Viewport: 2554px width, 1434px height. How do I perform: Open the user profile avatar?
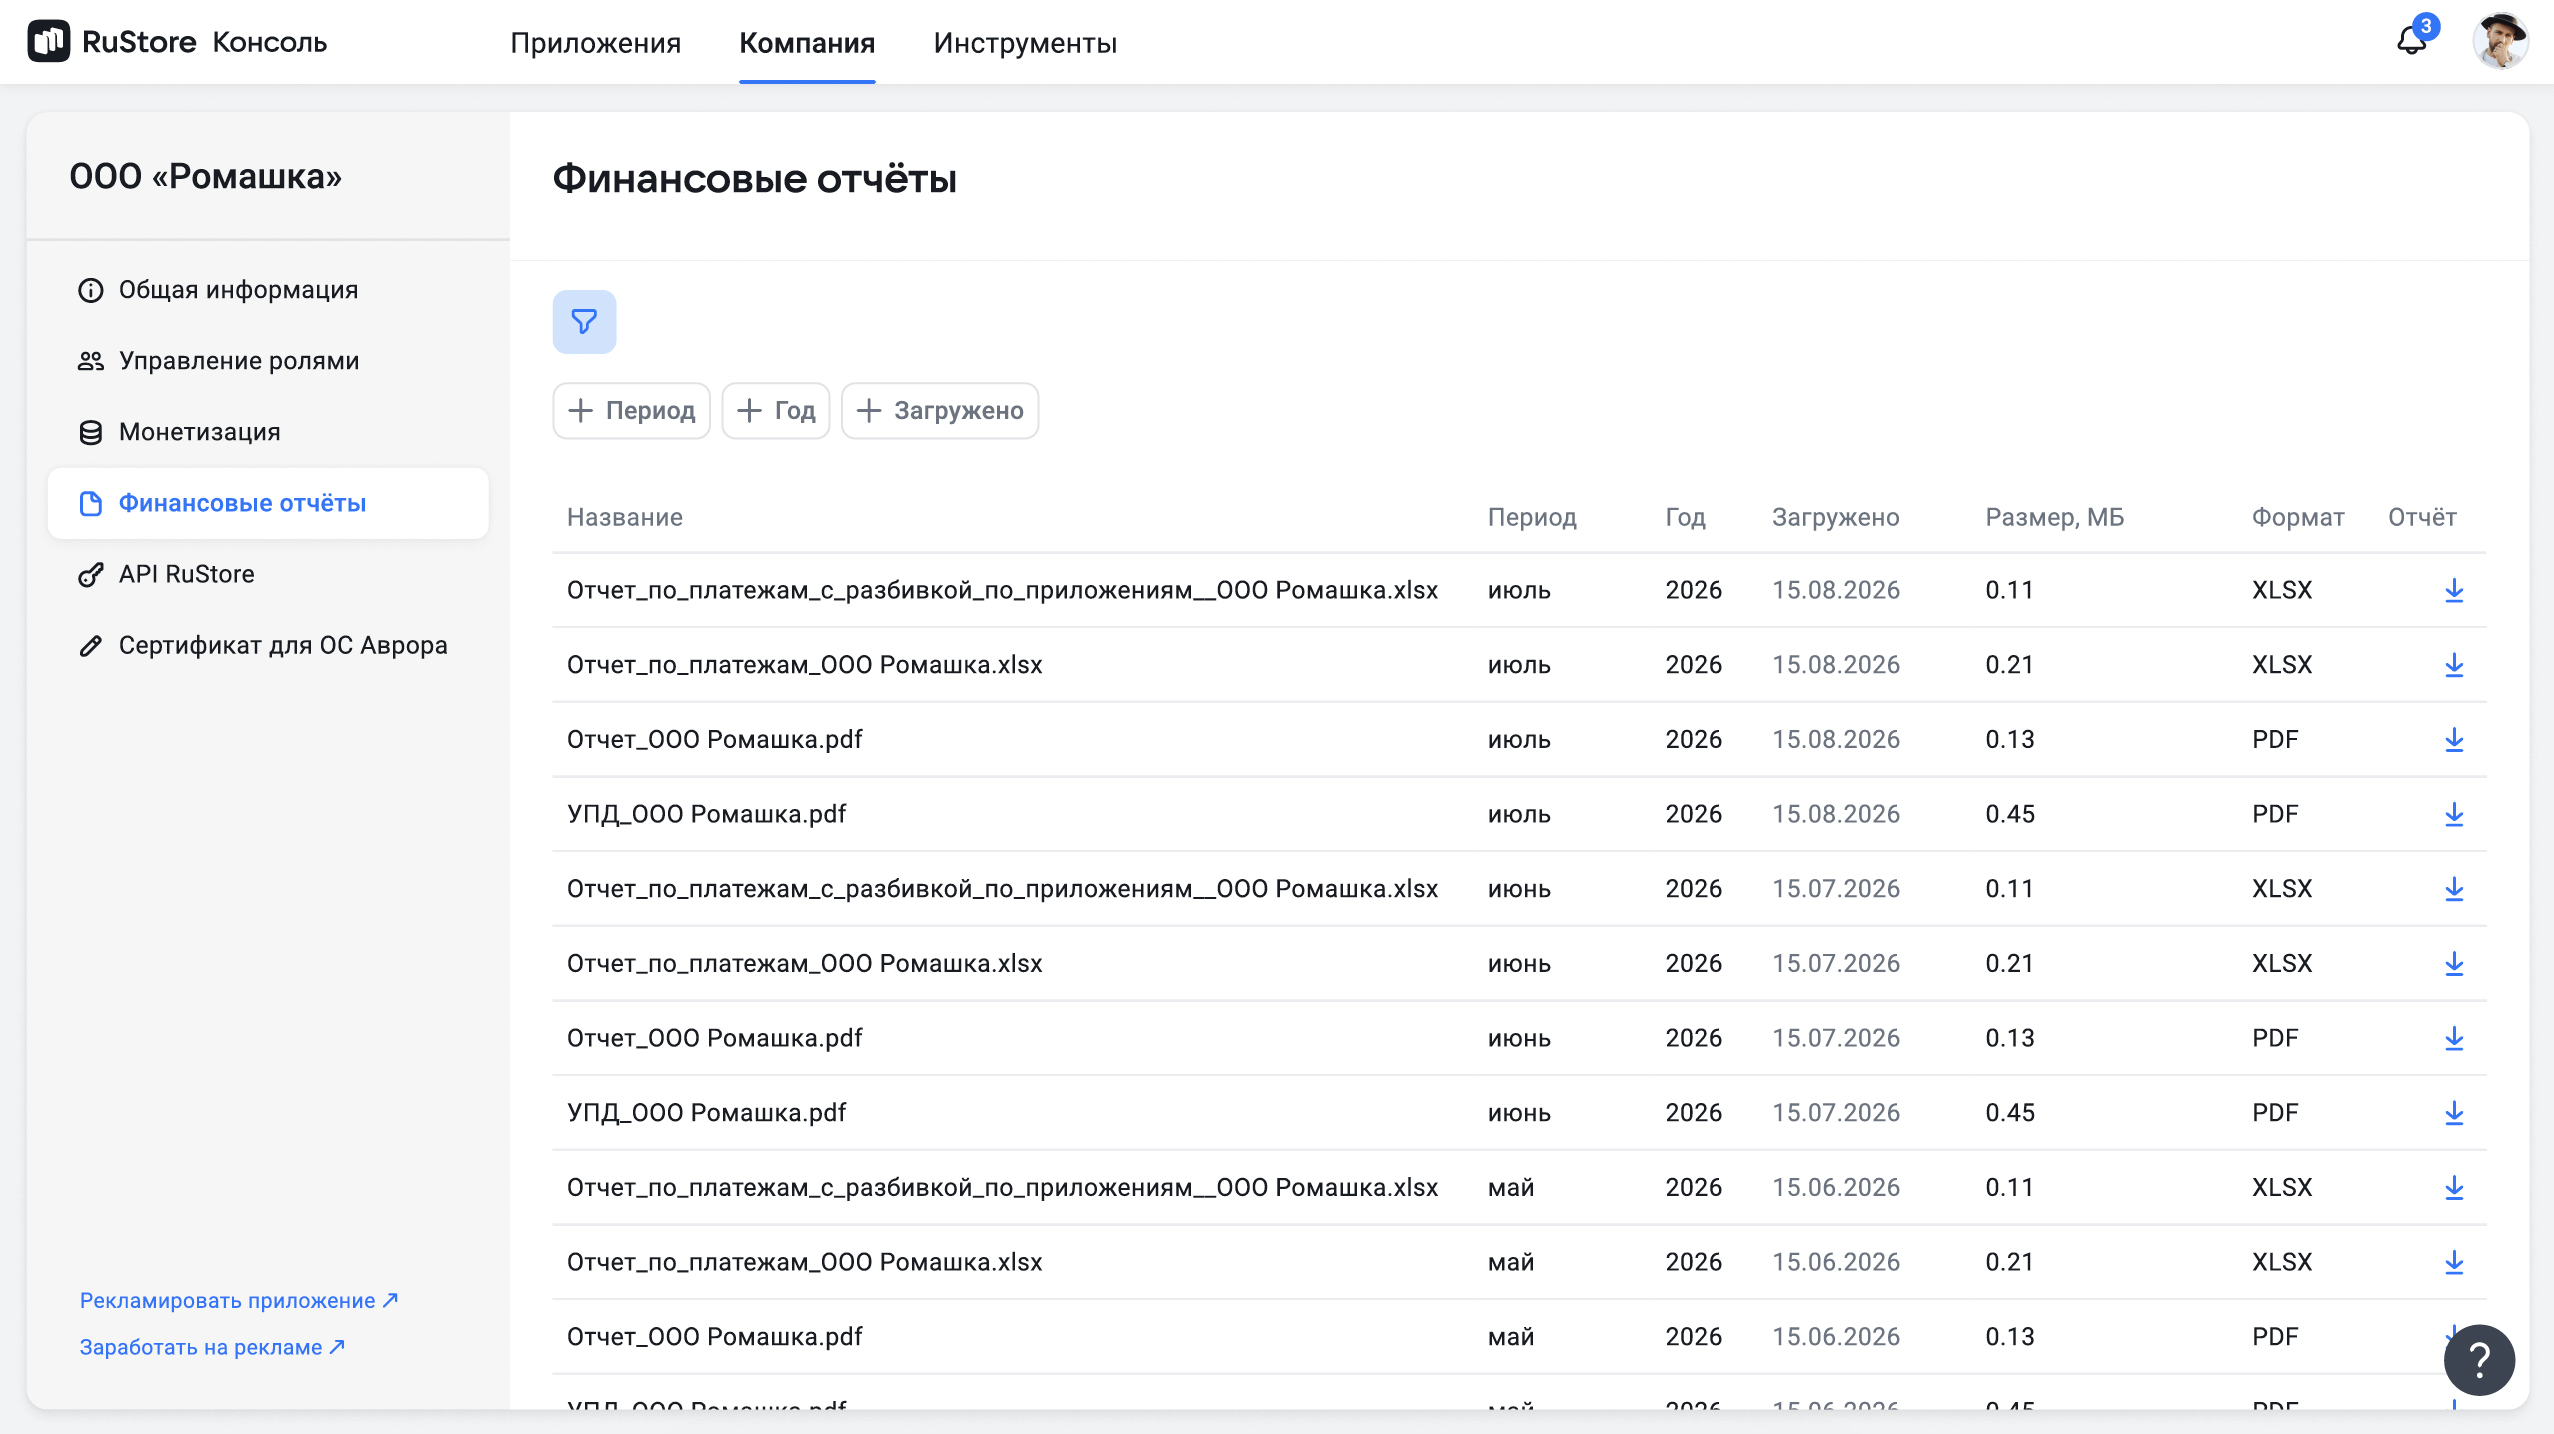pyautogui.click(x=2500, y=41)
